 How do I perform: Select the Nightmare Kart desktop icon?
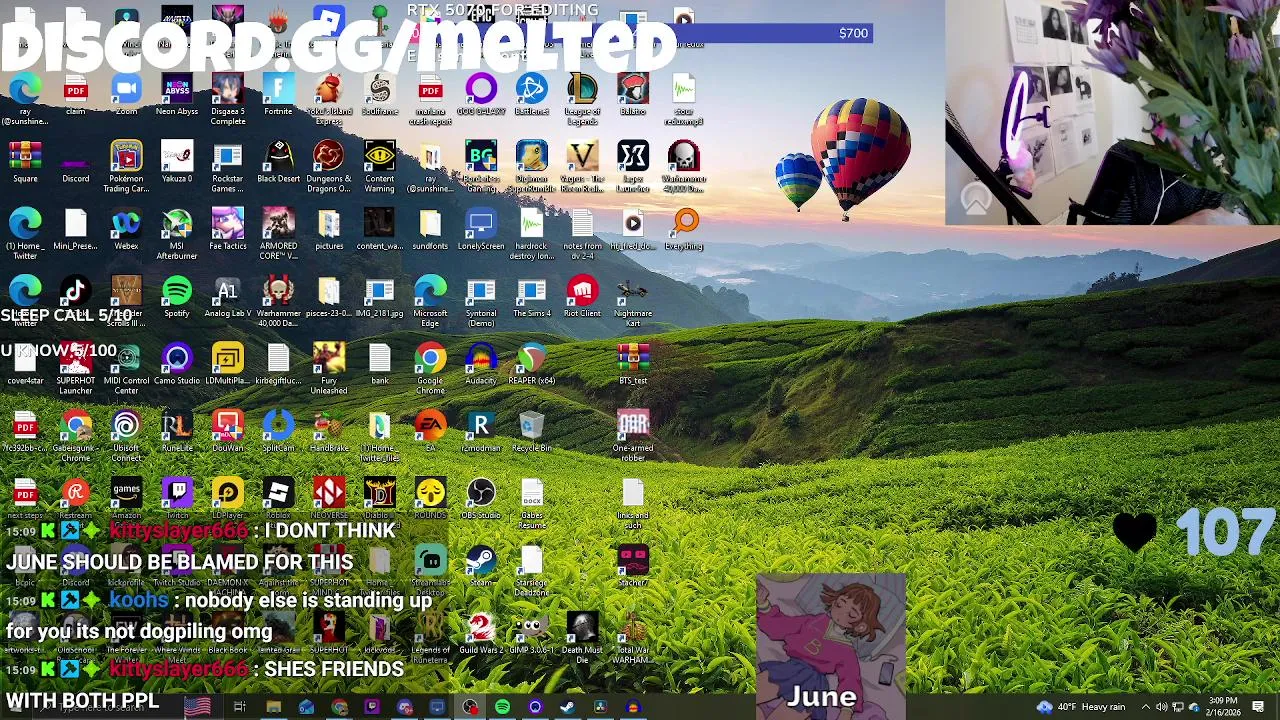[x=633, y=301]
